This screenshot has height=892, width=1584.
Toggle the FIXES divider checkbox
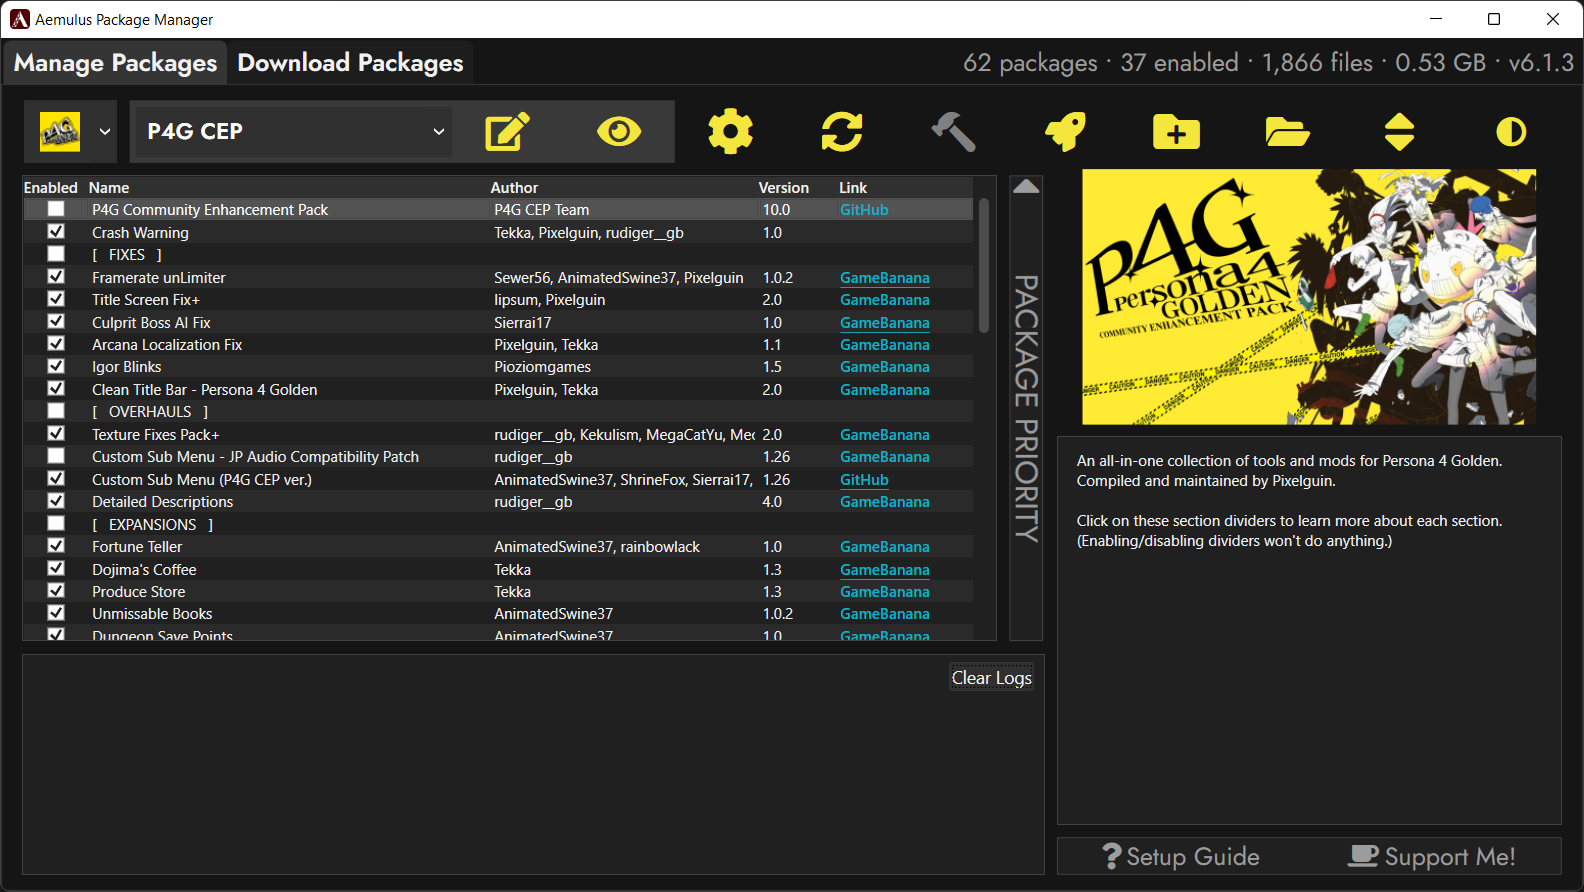pyautogui.click(x=56, y=254)
